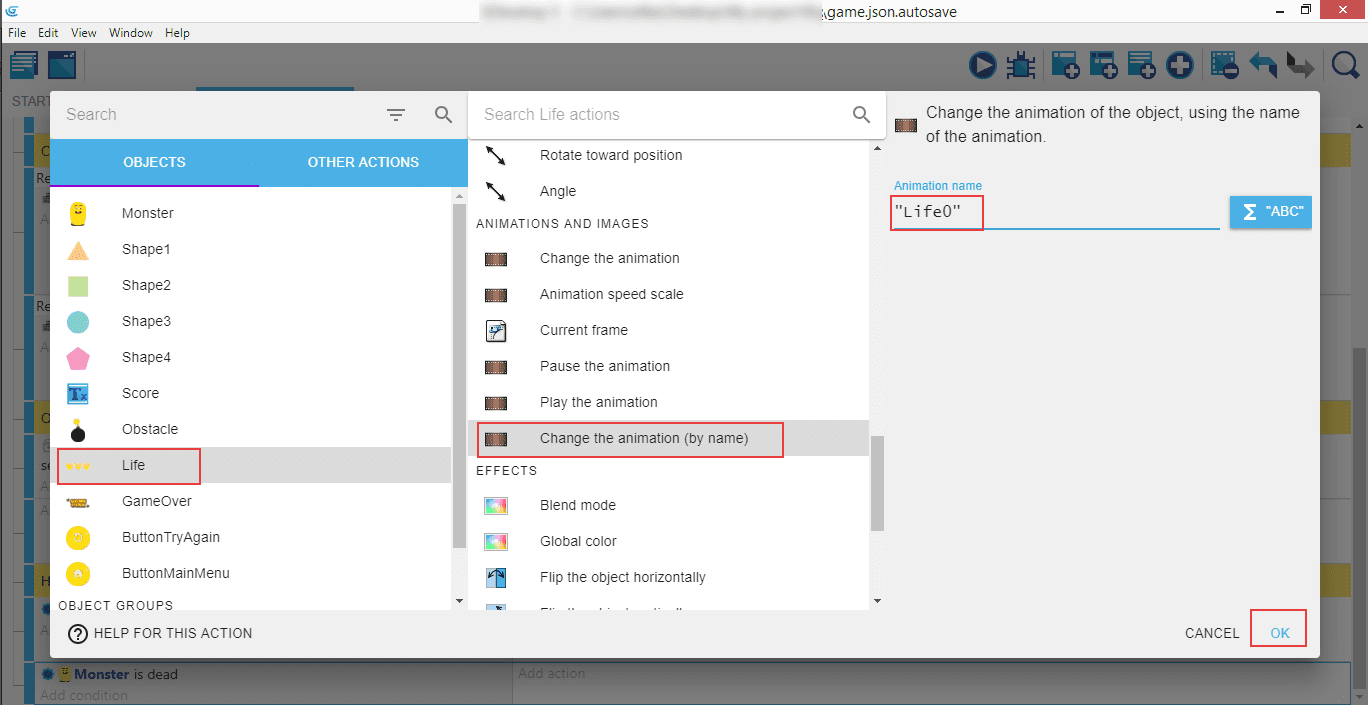Select Current frame action

click(x=583, y=330)
